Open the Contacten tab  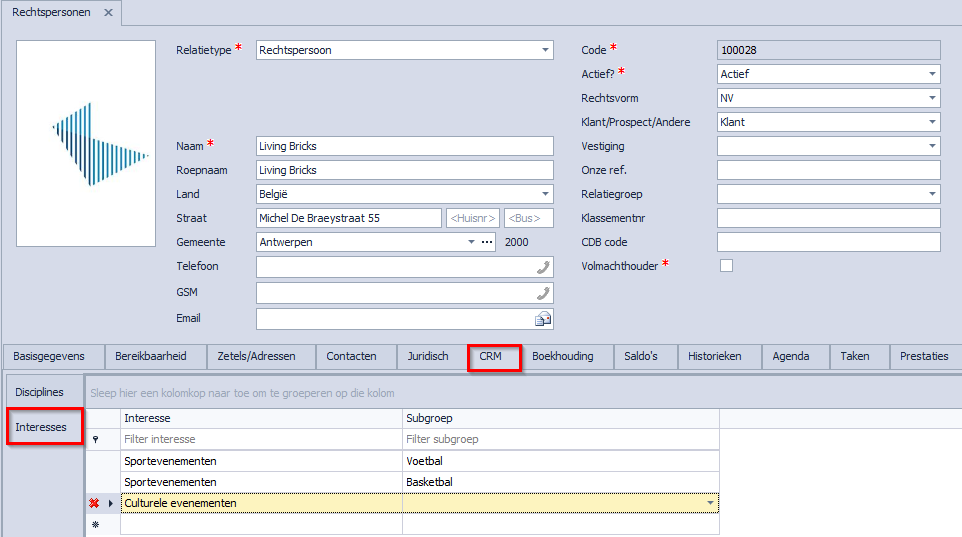point(351,356)
